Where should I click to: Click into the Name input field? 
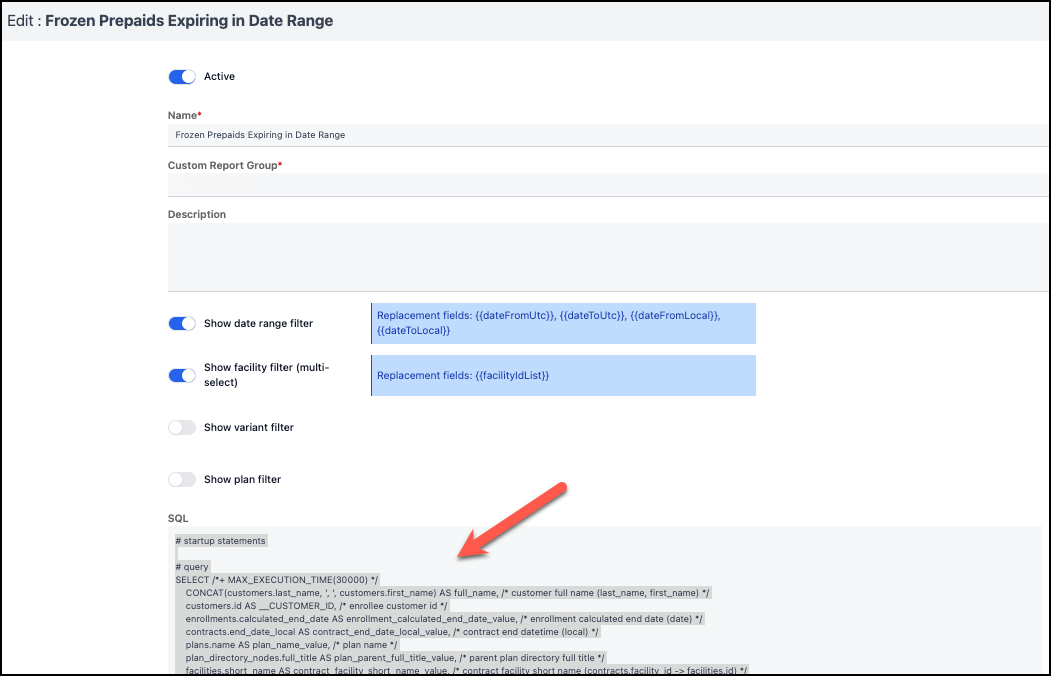click(x=600, y=135)
